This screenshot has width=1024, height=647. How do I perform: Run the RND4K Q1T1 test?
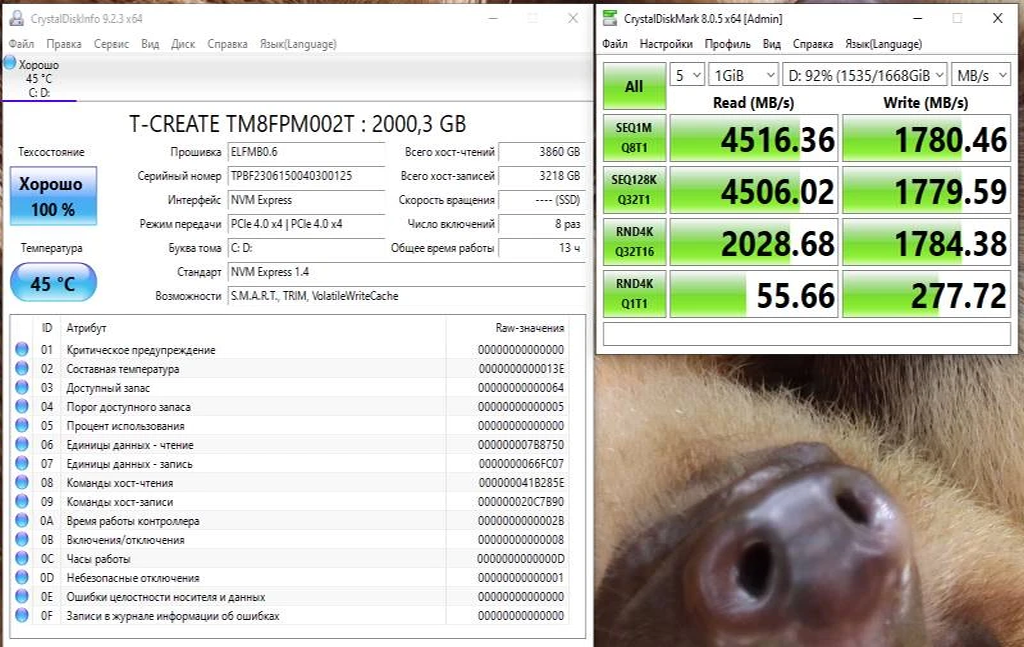[634, 294]
